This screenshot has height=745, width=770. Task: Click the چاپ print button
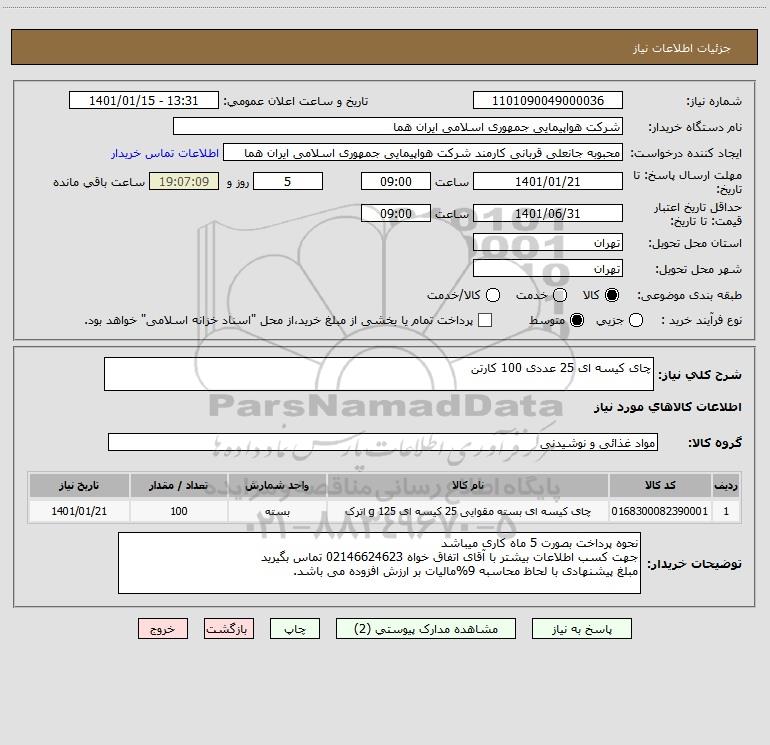(295, 629)
